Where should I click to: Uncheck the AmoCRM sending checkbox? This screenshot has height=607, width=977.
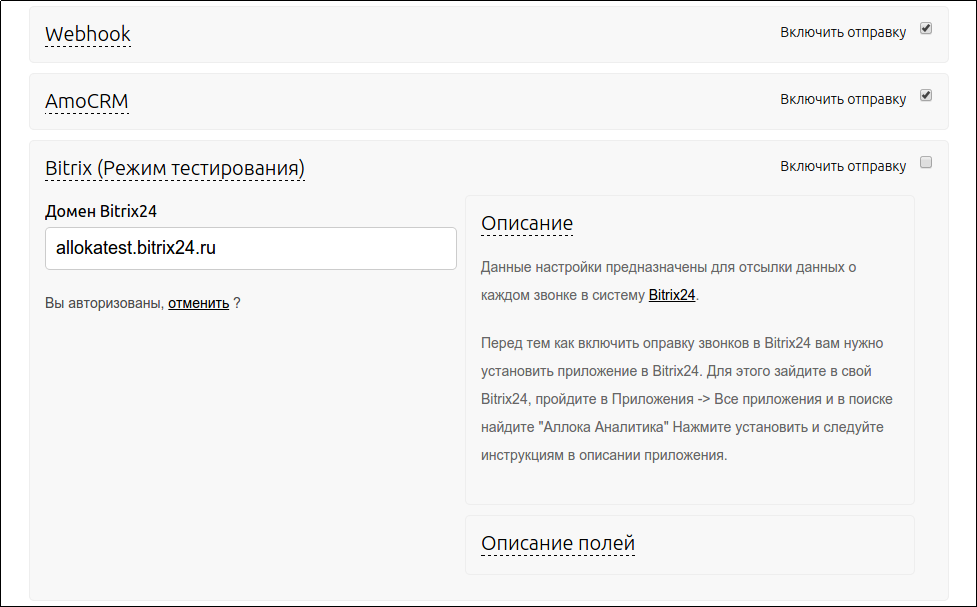click(926, 96)
